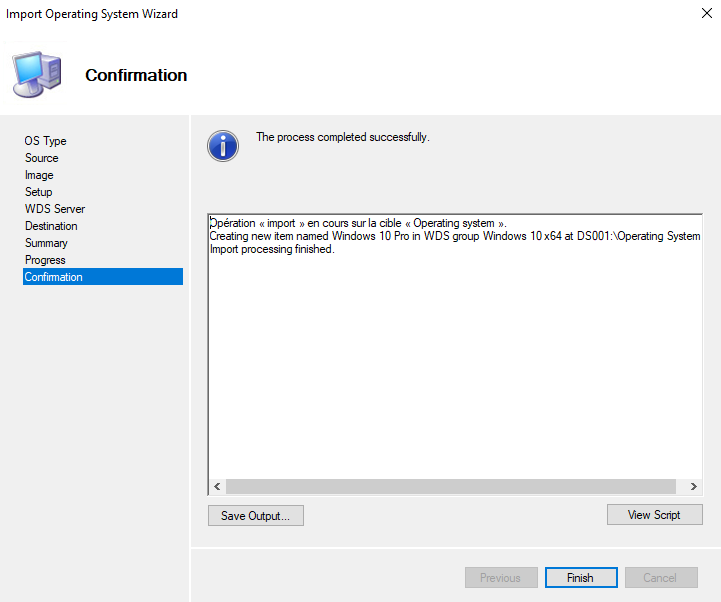721x602 pixels.
Task: Open the View Script button
Action: 654,515
